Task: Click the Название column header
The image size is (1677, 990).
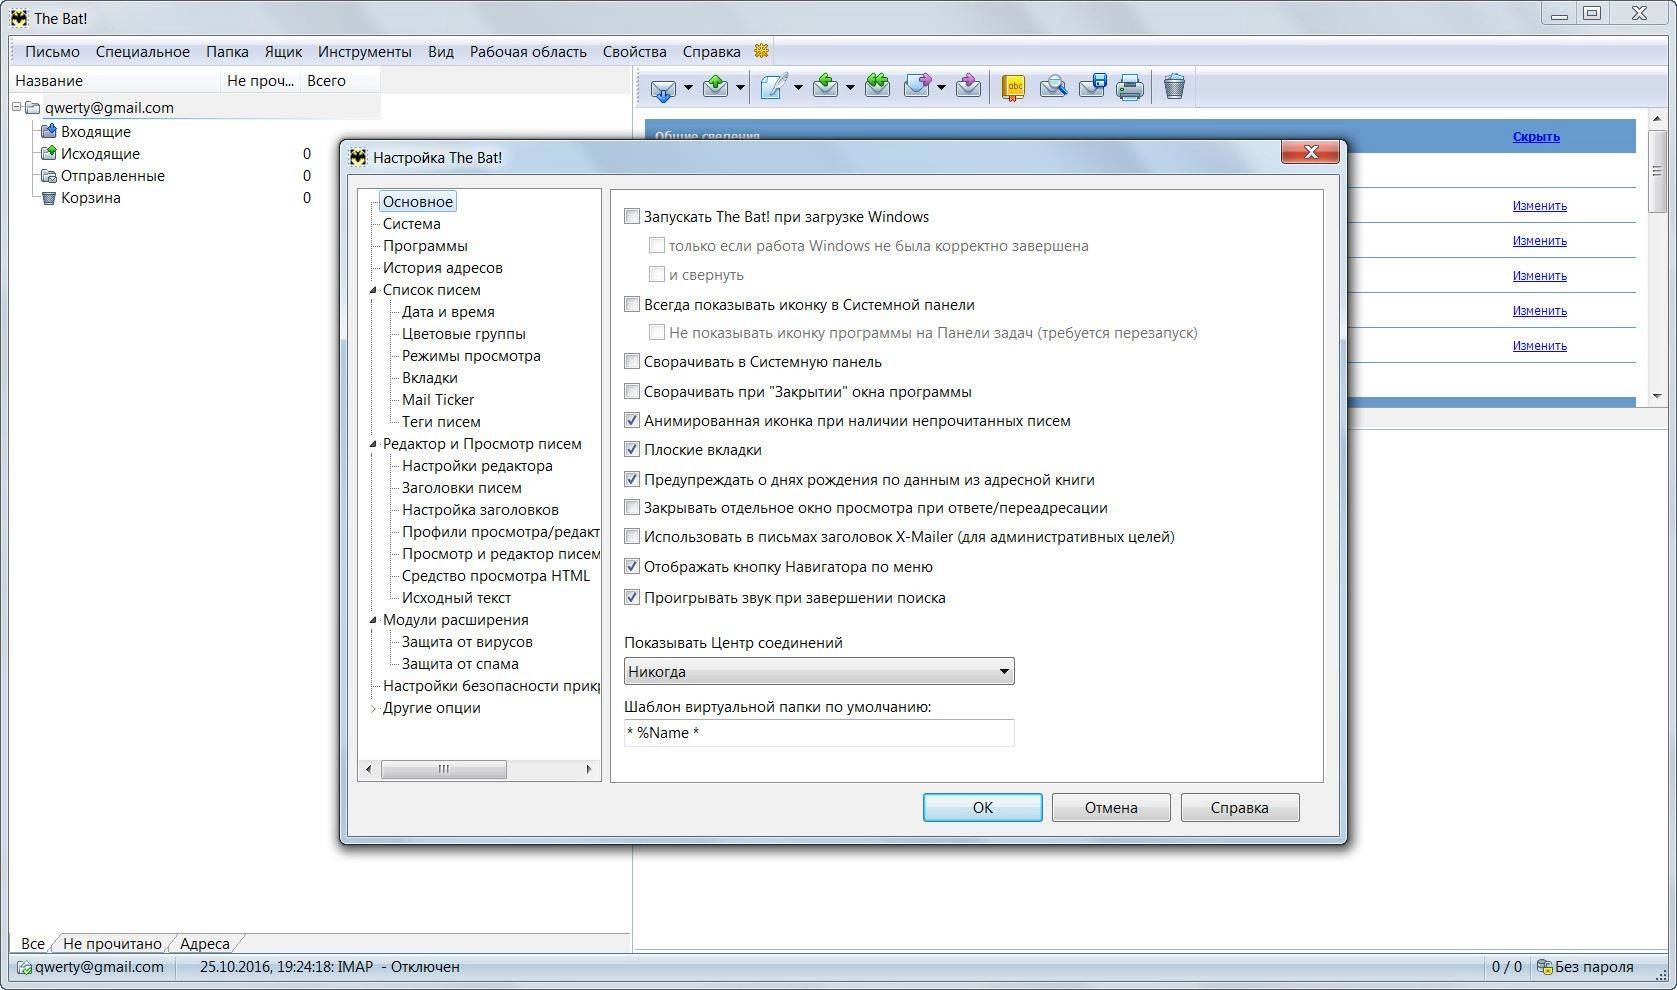Action: tap(115, 81)
